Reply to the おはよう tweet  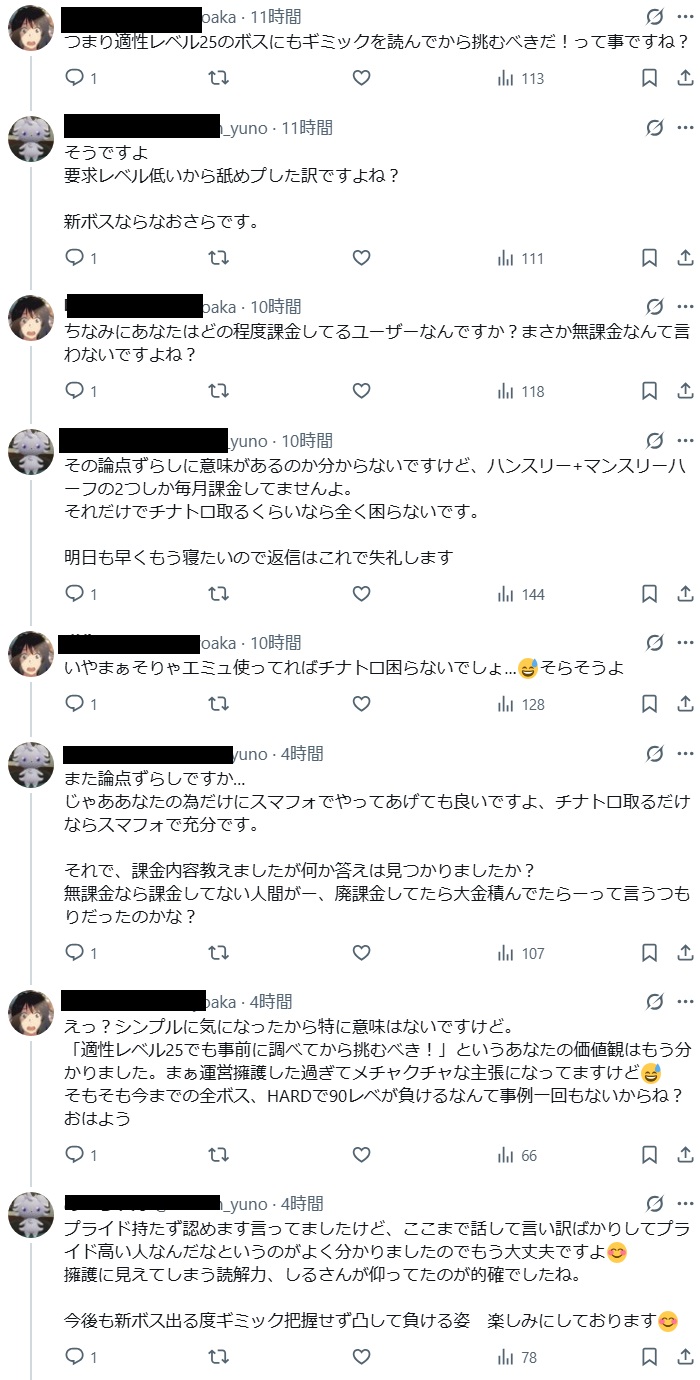click(74, 1155)
